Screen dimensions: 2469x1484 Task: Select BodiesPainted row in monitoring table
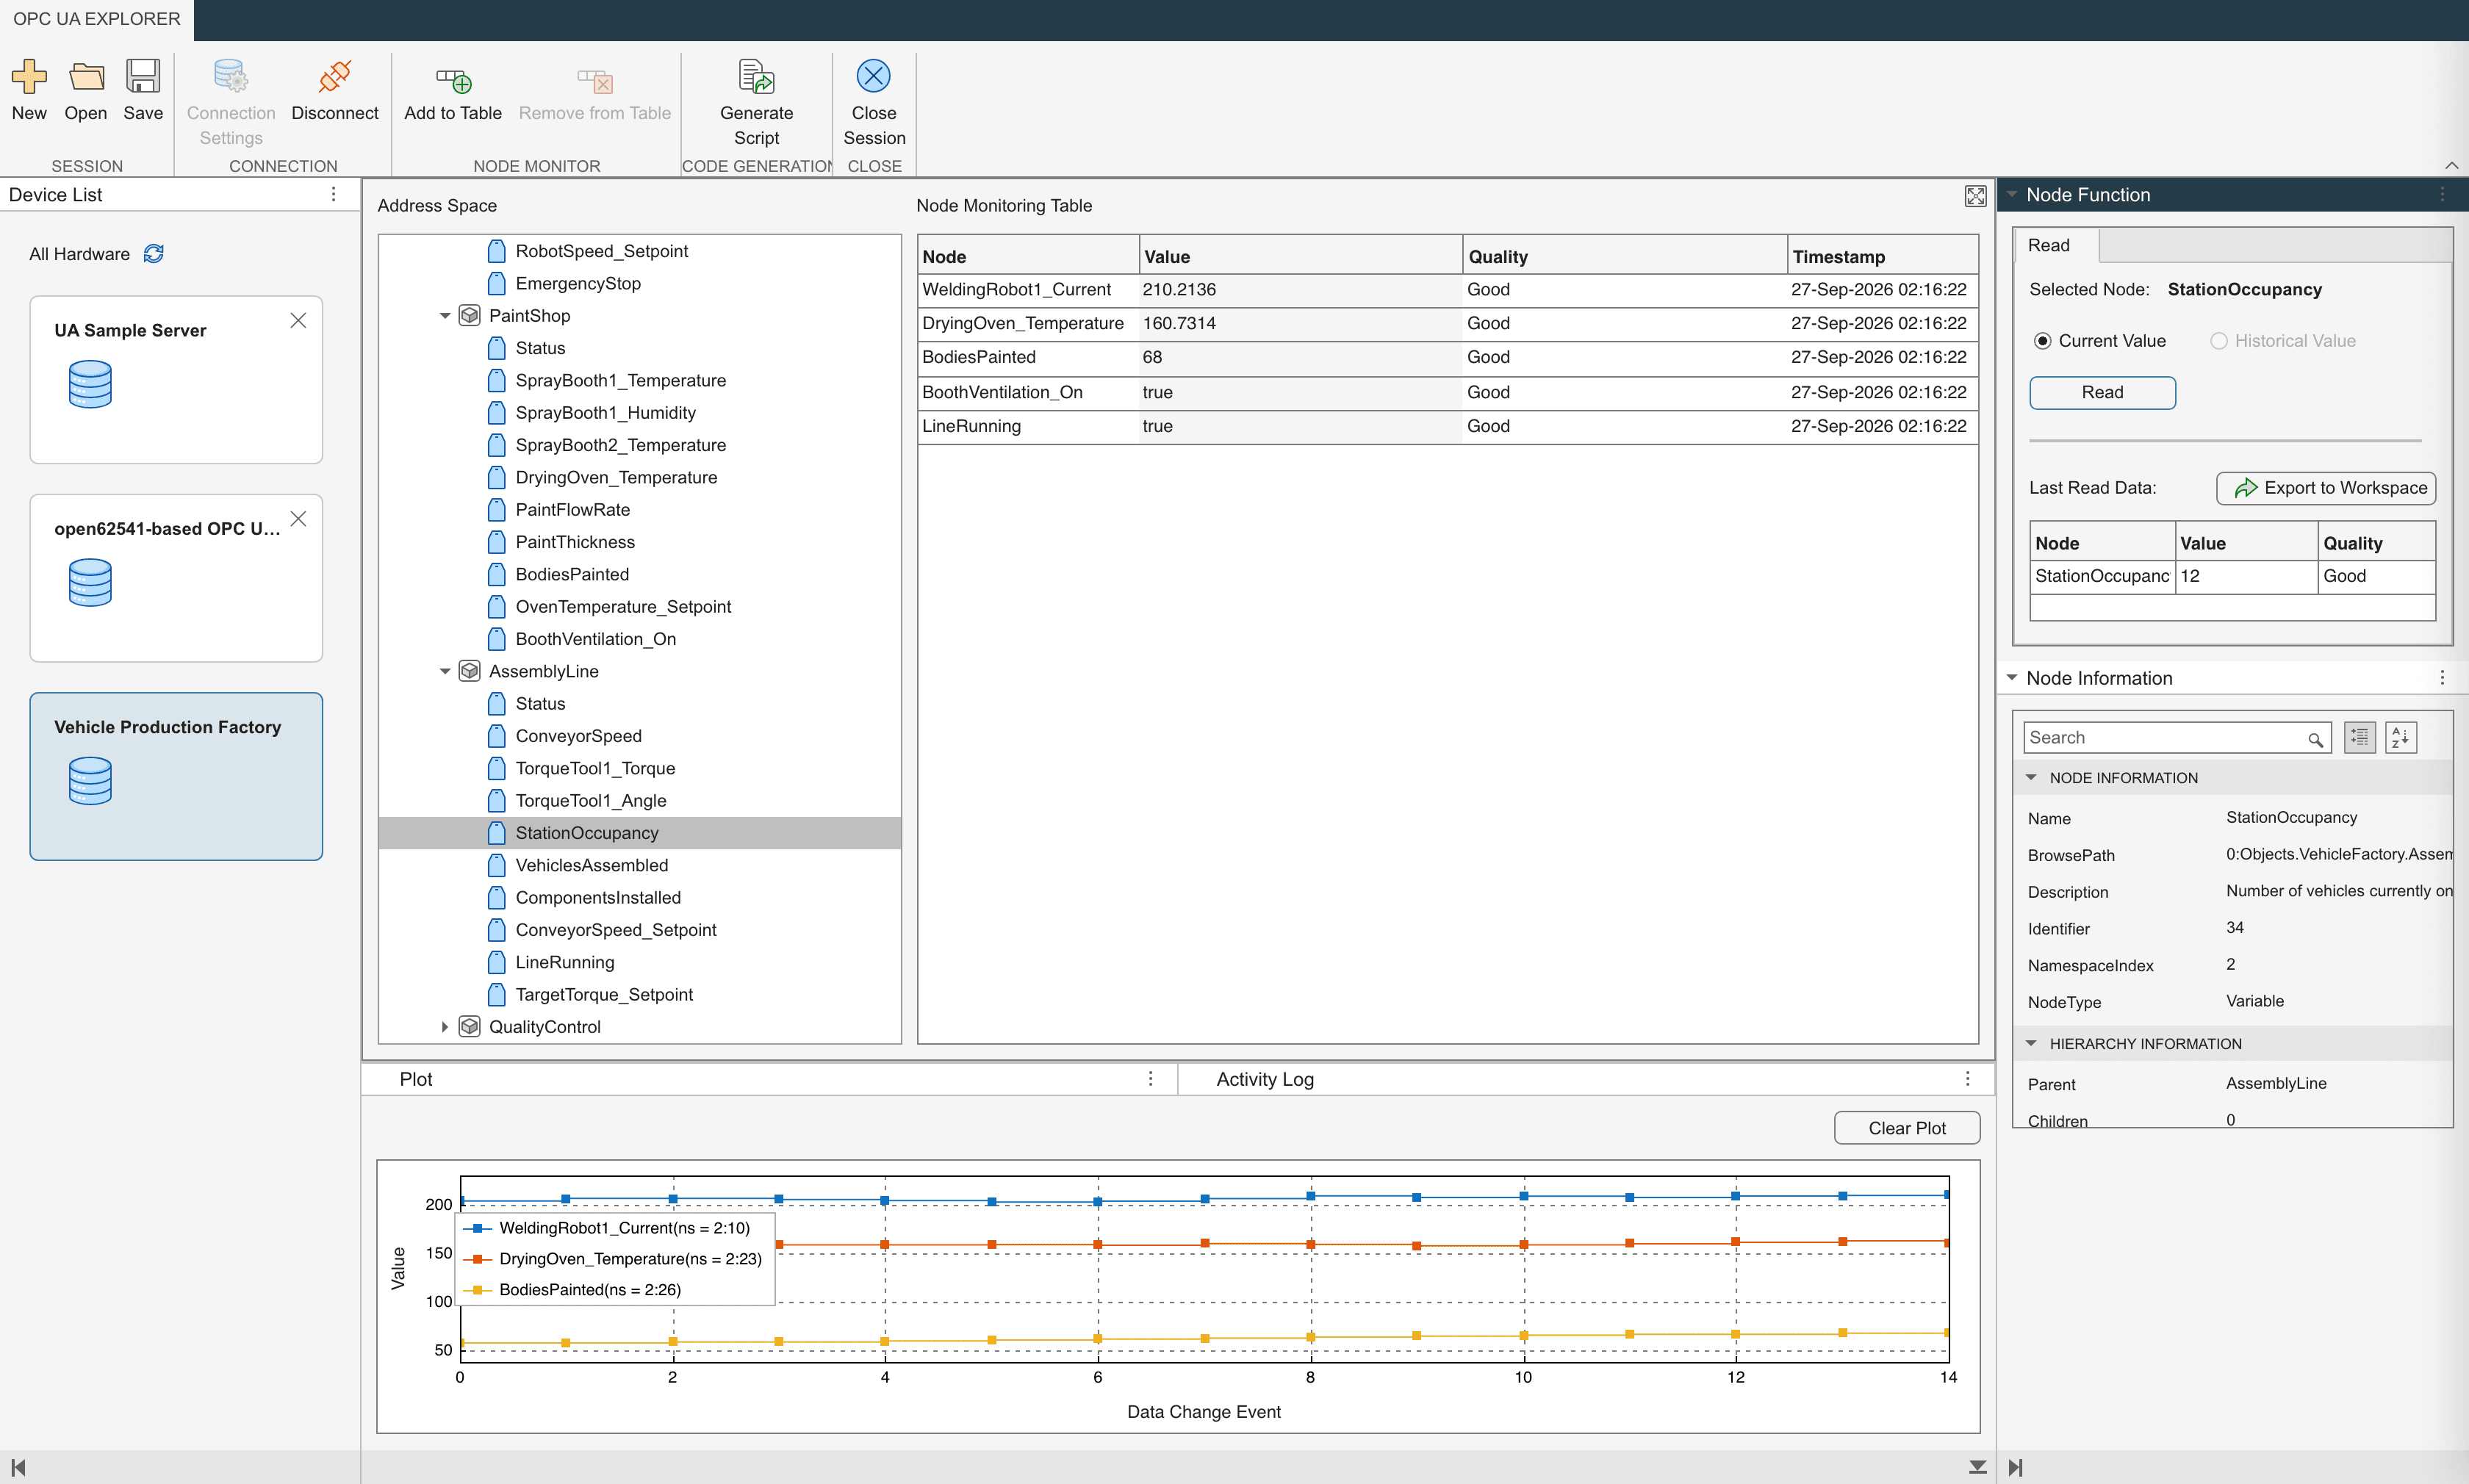(1447, 358)
